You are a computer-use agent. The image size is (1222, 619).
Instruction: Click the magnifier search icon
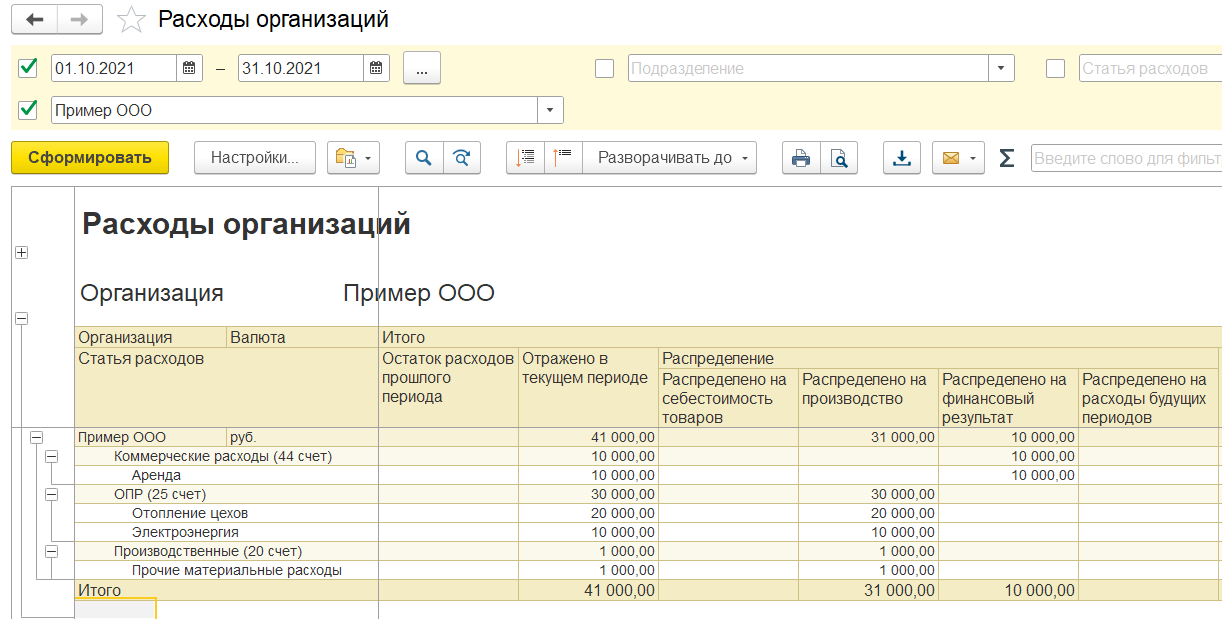[424, 157]
